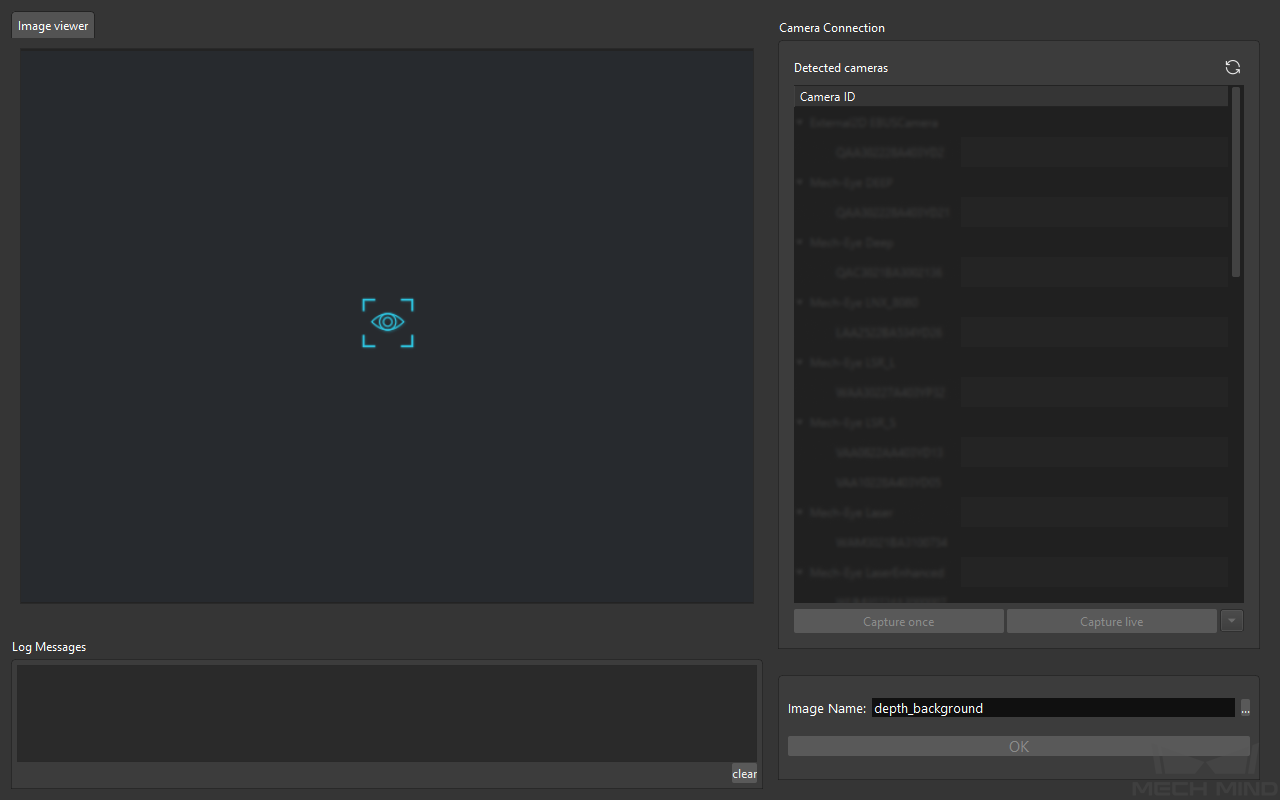Click the camera list vertical scrollbar
This screenshot has height=800, width=1280.
[1236, 182]
